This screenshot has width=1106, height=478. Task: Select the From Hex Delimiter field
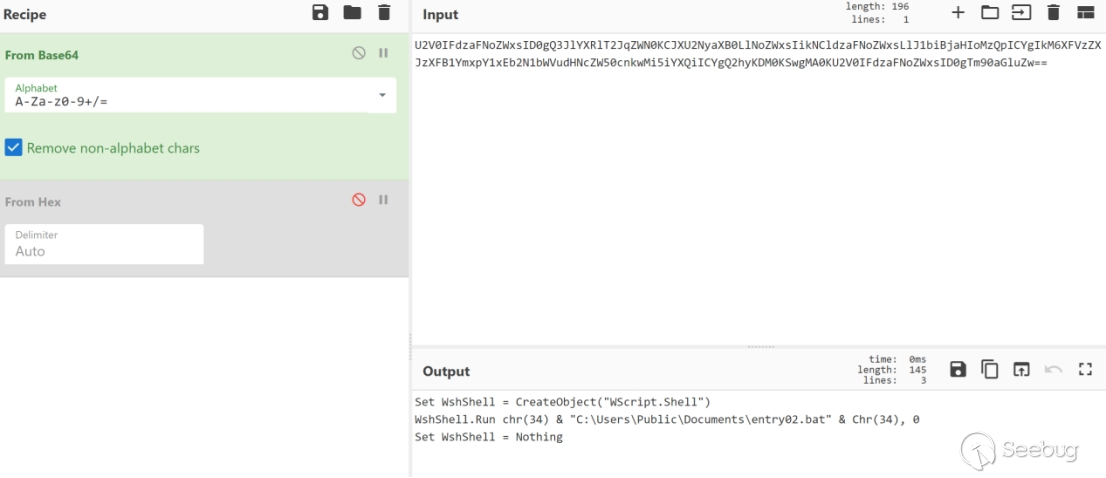pos(104,245)
